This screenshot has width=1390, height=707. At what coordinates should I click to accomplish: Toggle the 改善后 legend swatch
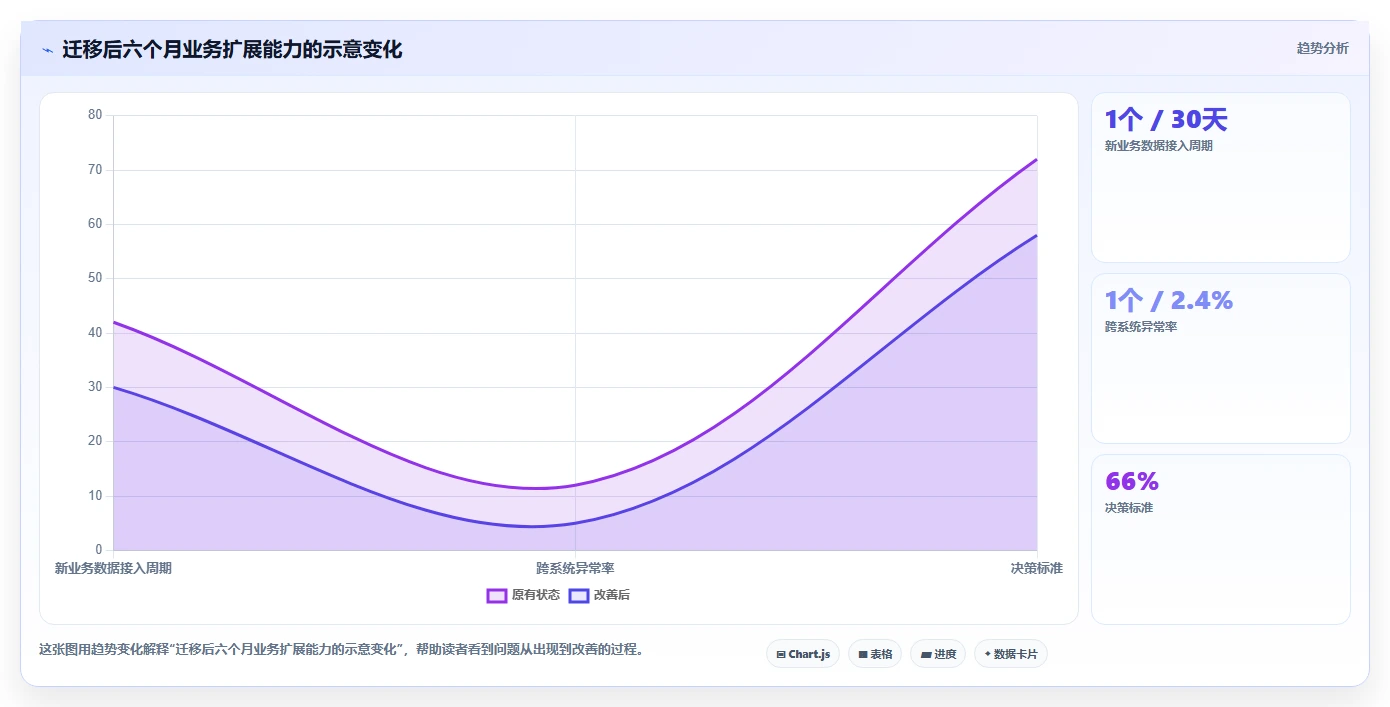(x=579, y=595)
